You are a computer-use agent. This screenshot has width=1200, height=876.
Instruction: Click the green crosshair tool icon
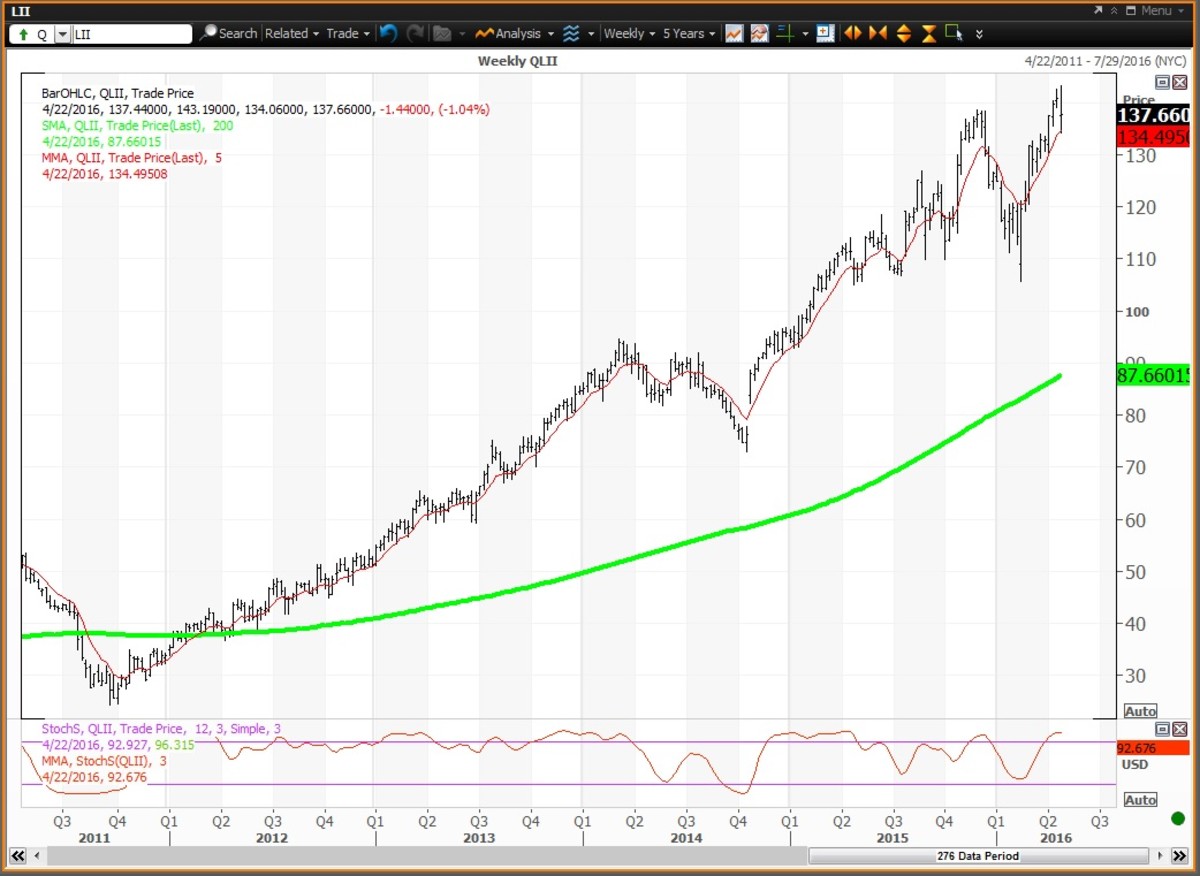coord(785,33)
